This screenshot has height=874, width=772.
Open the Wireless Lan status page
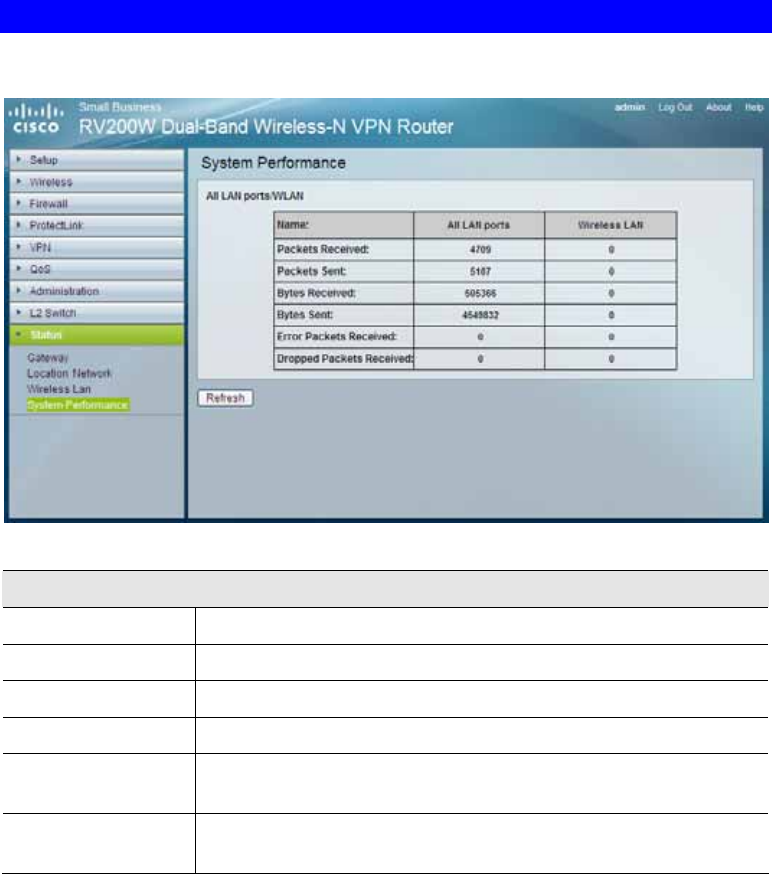pos(59,389)
